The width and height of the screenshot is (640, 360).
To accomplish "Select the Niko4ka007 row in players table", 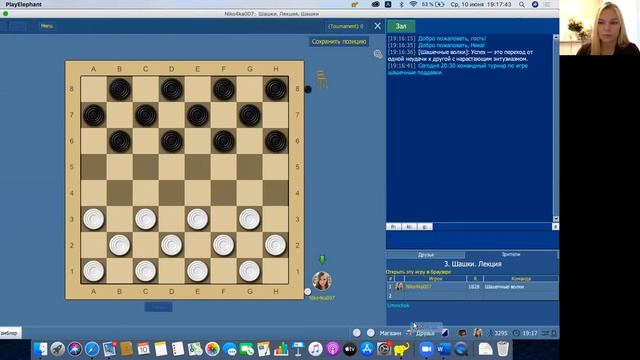I will (472, 287).
